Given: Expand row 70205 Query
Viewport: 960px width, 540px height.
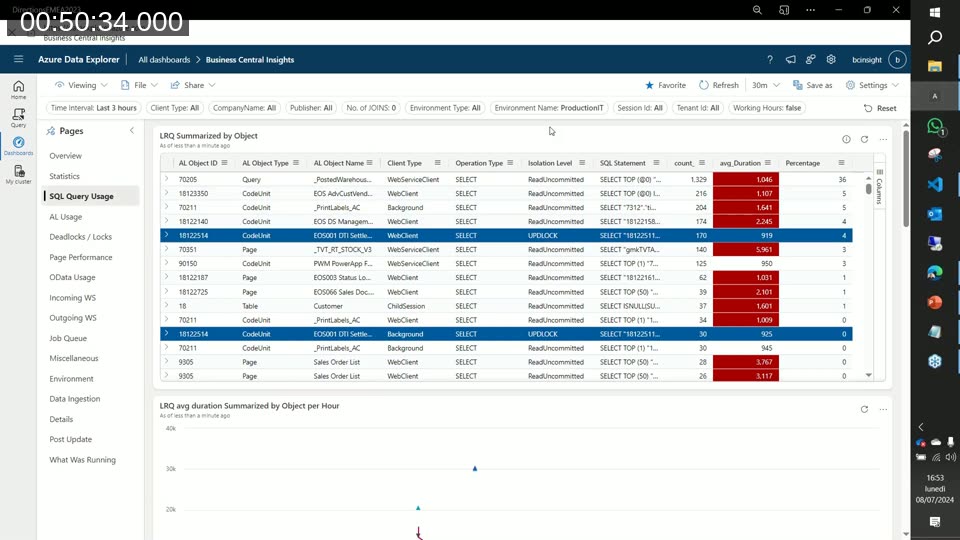Looking at the screenshot, I should (167, 179).
